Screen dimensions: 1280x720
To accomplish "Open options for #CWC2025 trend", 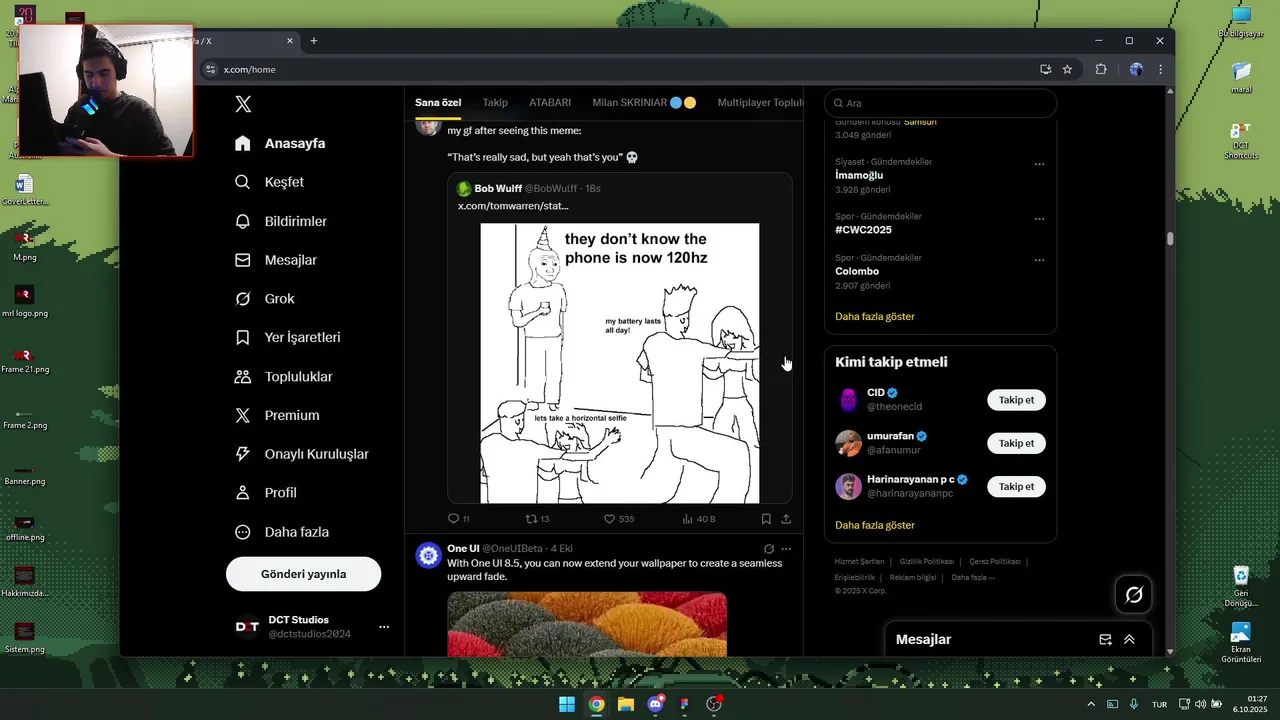I will [x=1039, y=219].
